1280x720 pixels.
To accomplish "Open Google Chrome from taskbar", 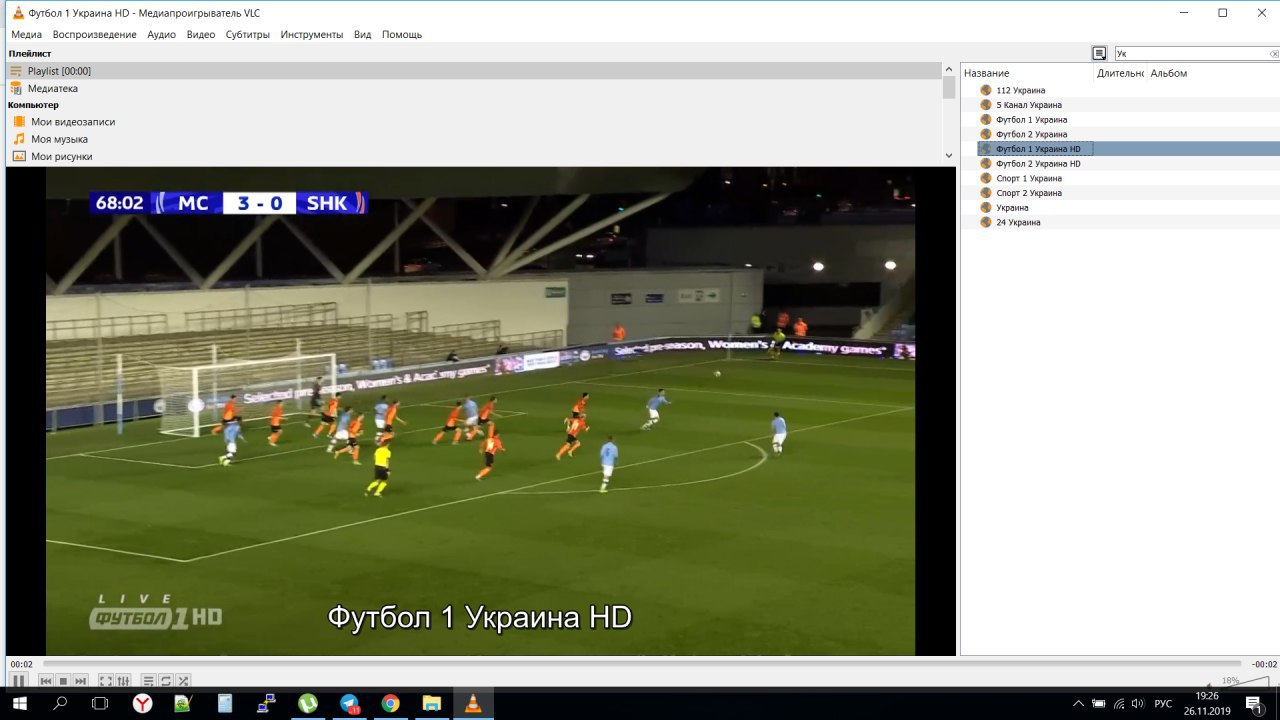I will (390, 704).
